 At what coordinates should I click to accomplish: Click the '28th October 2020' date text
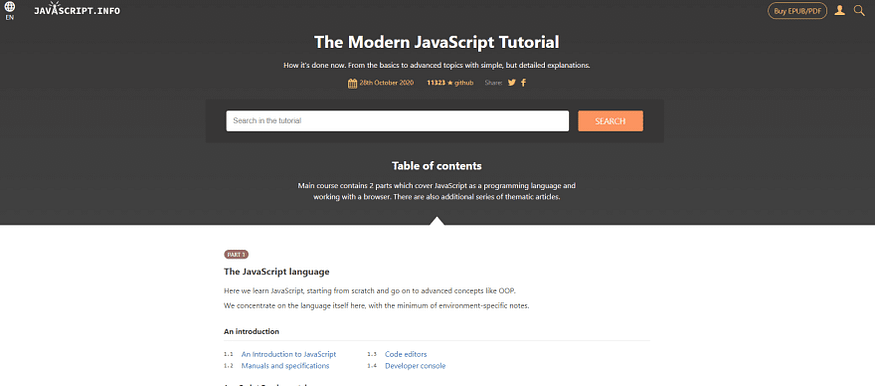[x=387, y=83]
